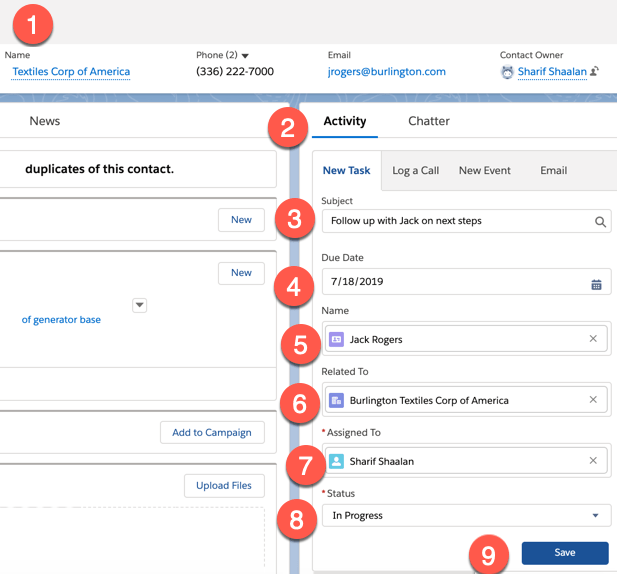Click the upper New button
The width and height of the screenshot is (617, 574).
coord(241,220)
